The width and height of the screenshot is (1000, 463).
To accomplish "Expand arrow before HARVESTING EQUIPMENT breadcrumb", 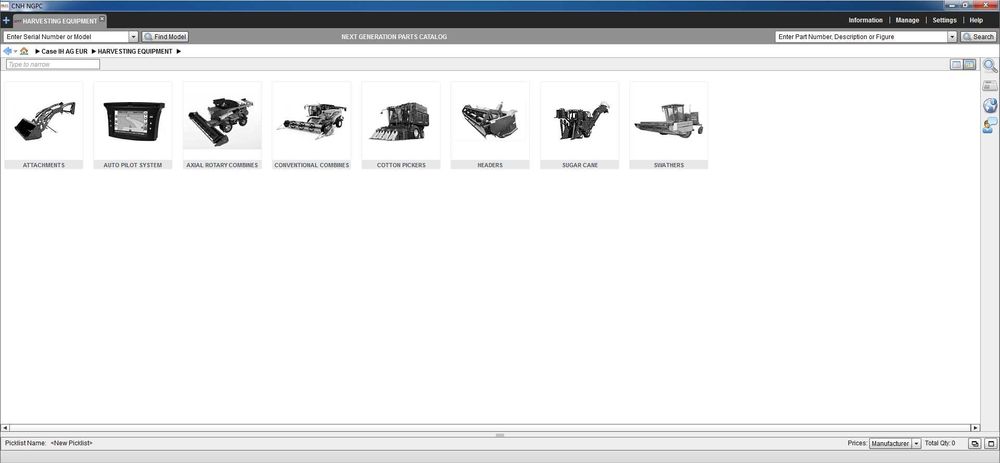I will pyautogui.click(x=94, y=51).
